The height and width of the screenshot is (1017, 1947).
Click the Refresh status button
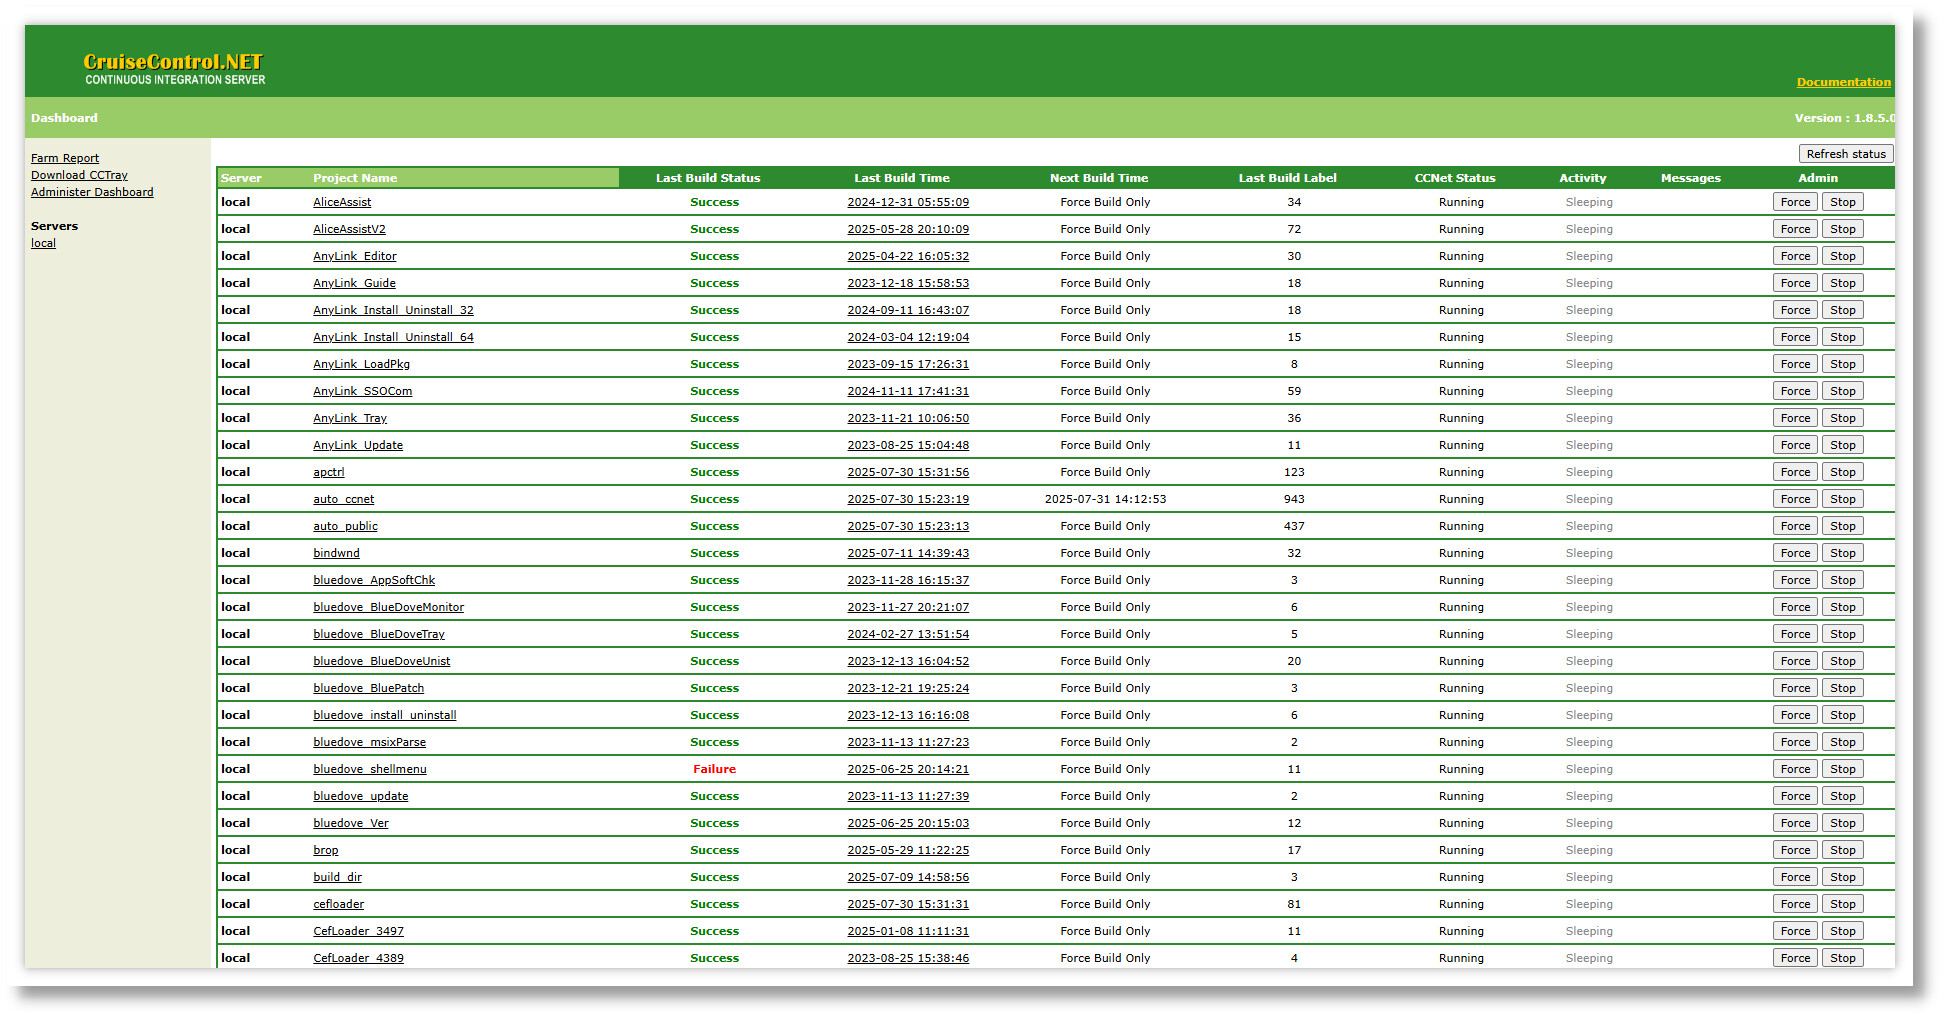pyautogui.click(x=1845, y=154)
